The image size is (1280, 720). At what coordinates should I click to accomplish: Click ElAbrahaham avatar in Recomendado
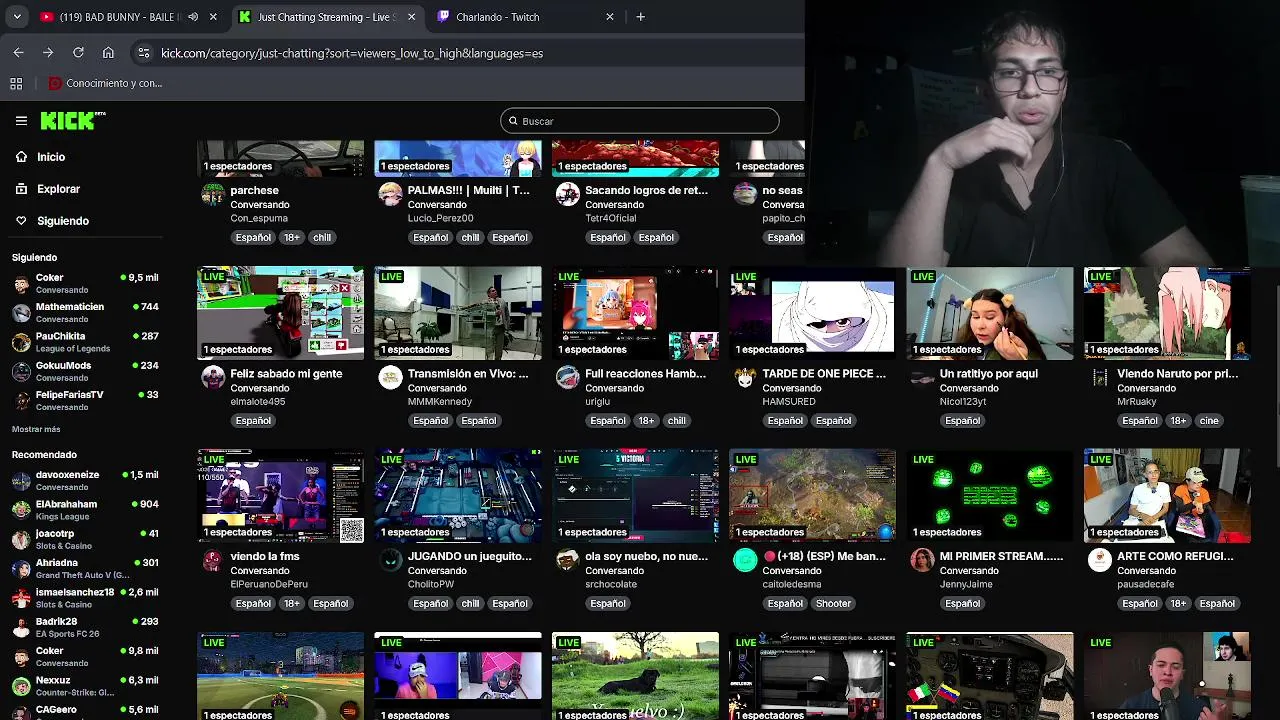[x=21, y=509]
